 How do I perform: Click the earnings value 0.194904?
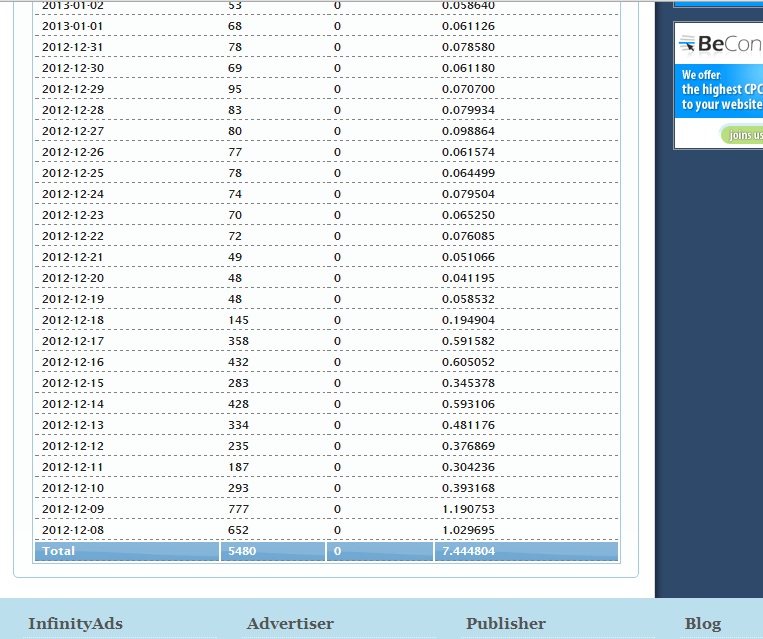[x=468, y=320]
